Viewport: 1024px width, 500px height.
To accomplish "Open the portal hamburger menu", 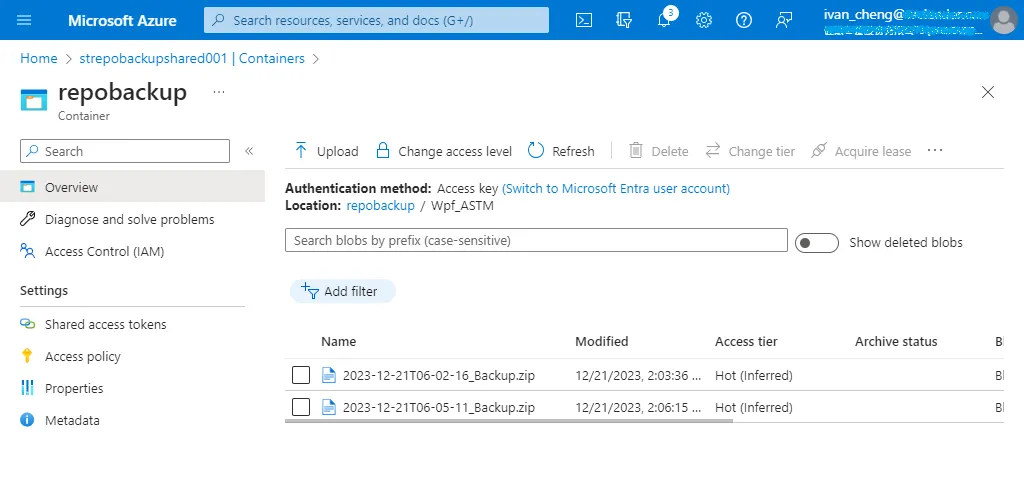I will [x=25, y=20].
